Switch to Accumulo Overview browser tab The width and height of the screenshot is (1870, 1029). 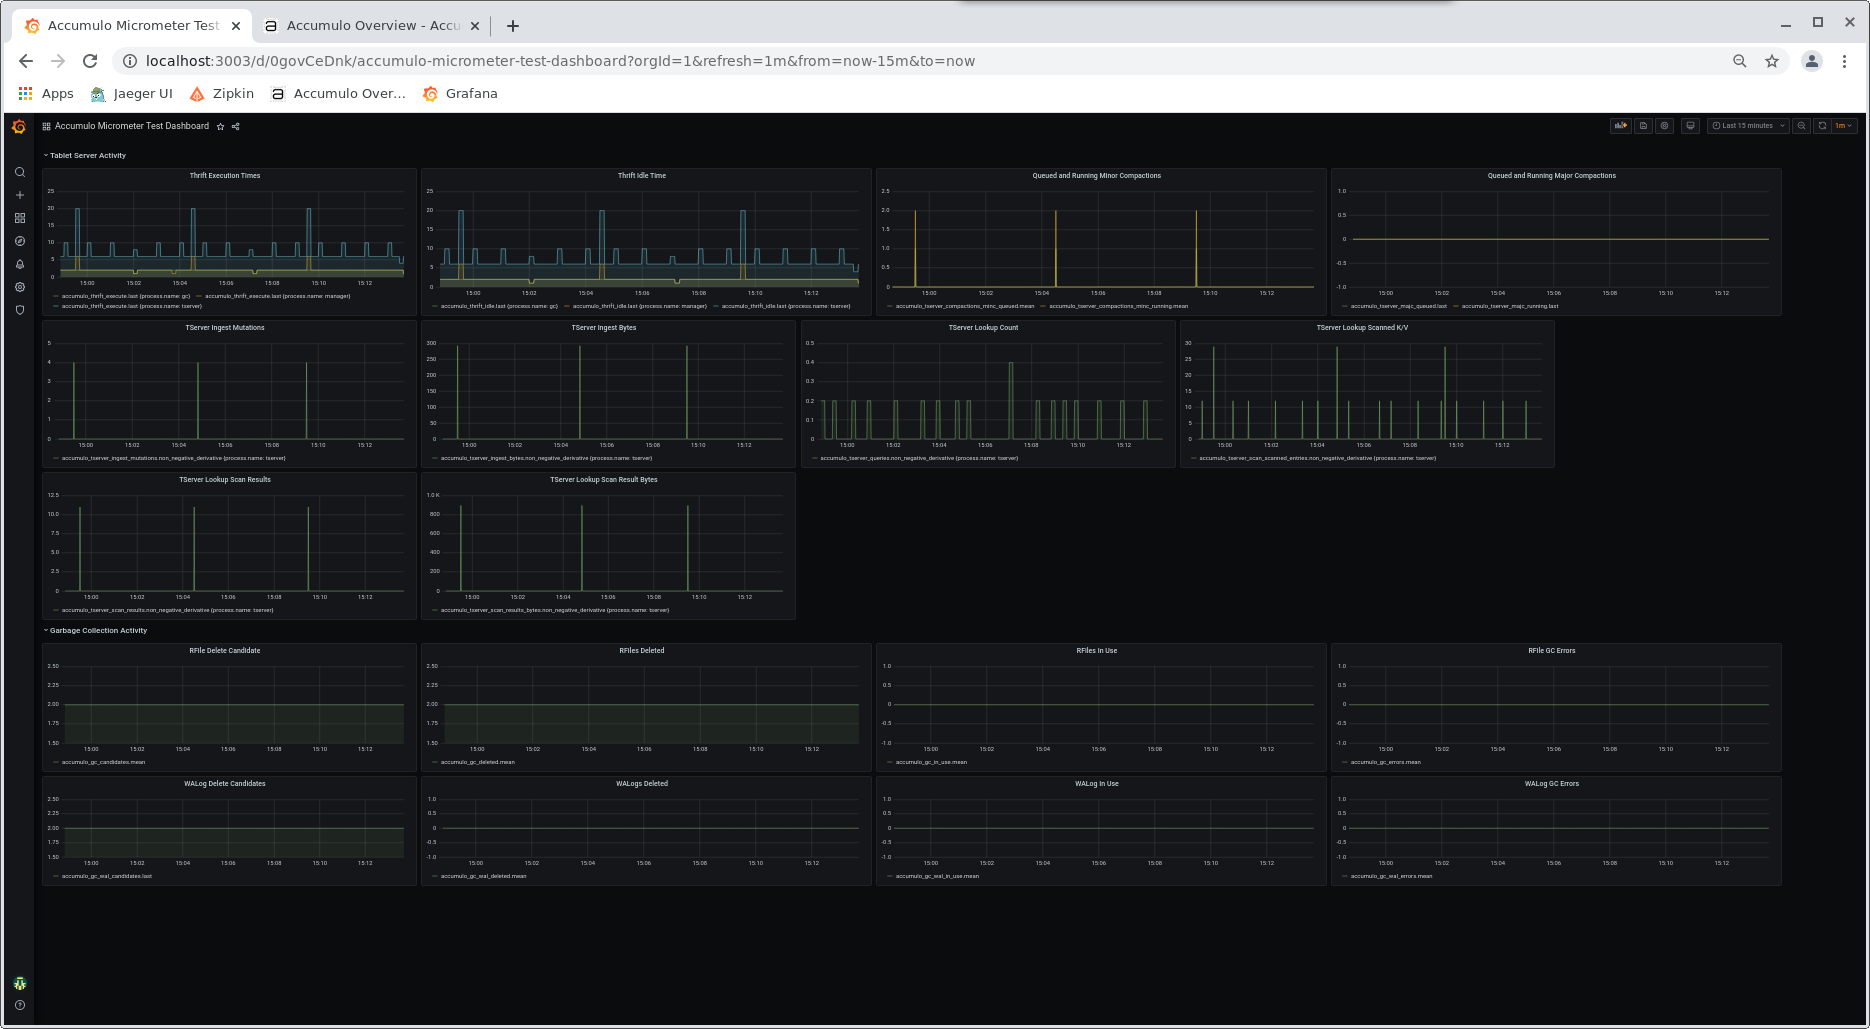tap(372, 26)
